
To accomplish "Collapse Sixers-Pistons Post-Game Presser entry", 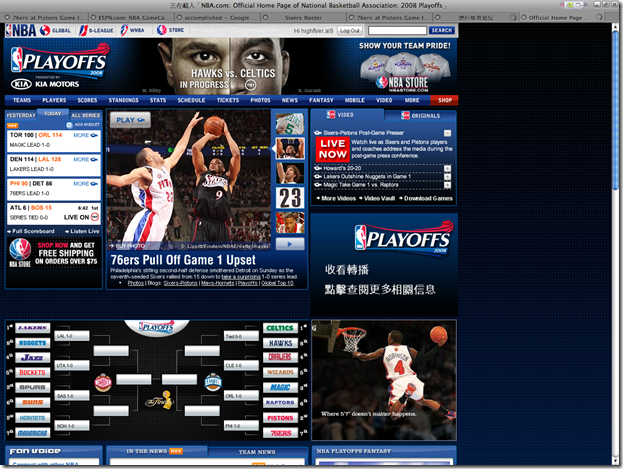I will (447, 133).
